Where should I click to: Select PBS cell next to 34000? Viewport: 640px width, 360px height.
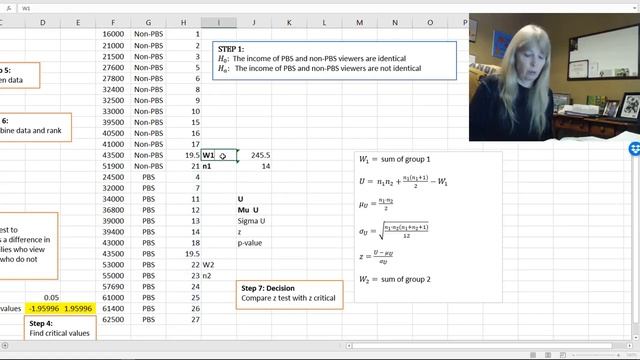coord(148,199)
